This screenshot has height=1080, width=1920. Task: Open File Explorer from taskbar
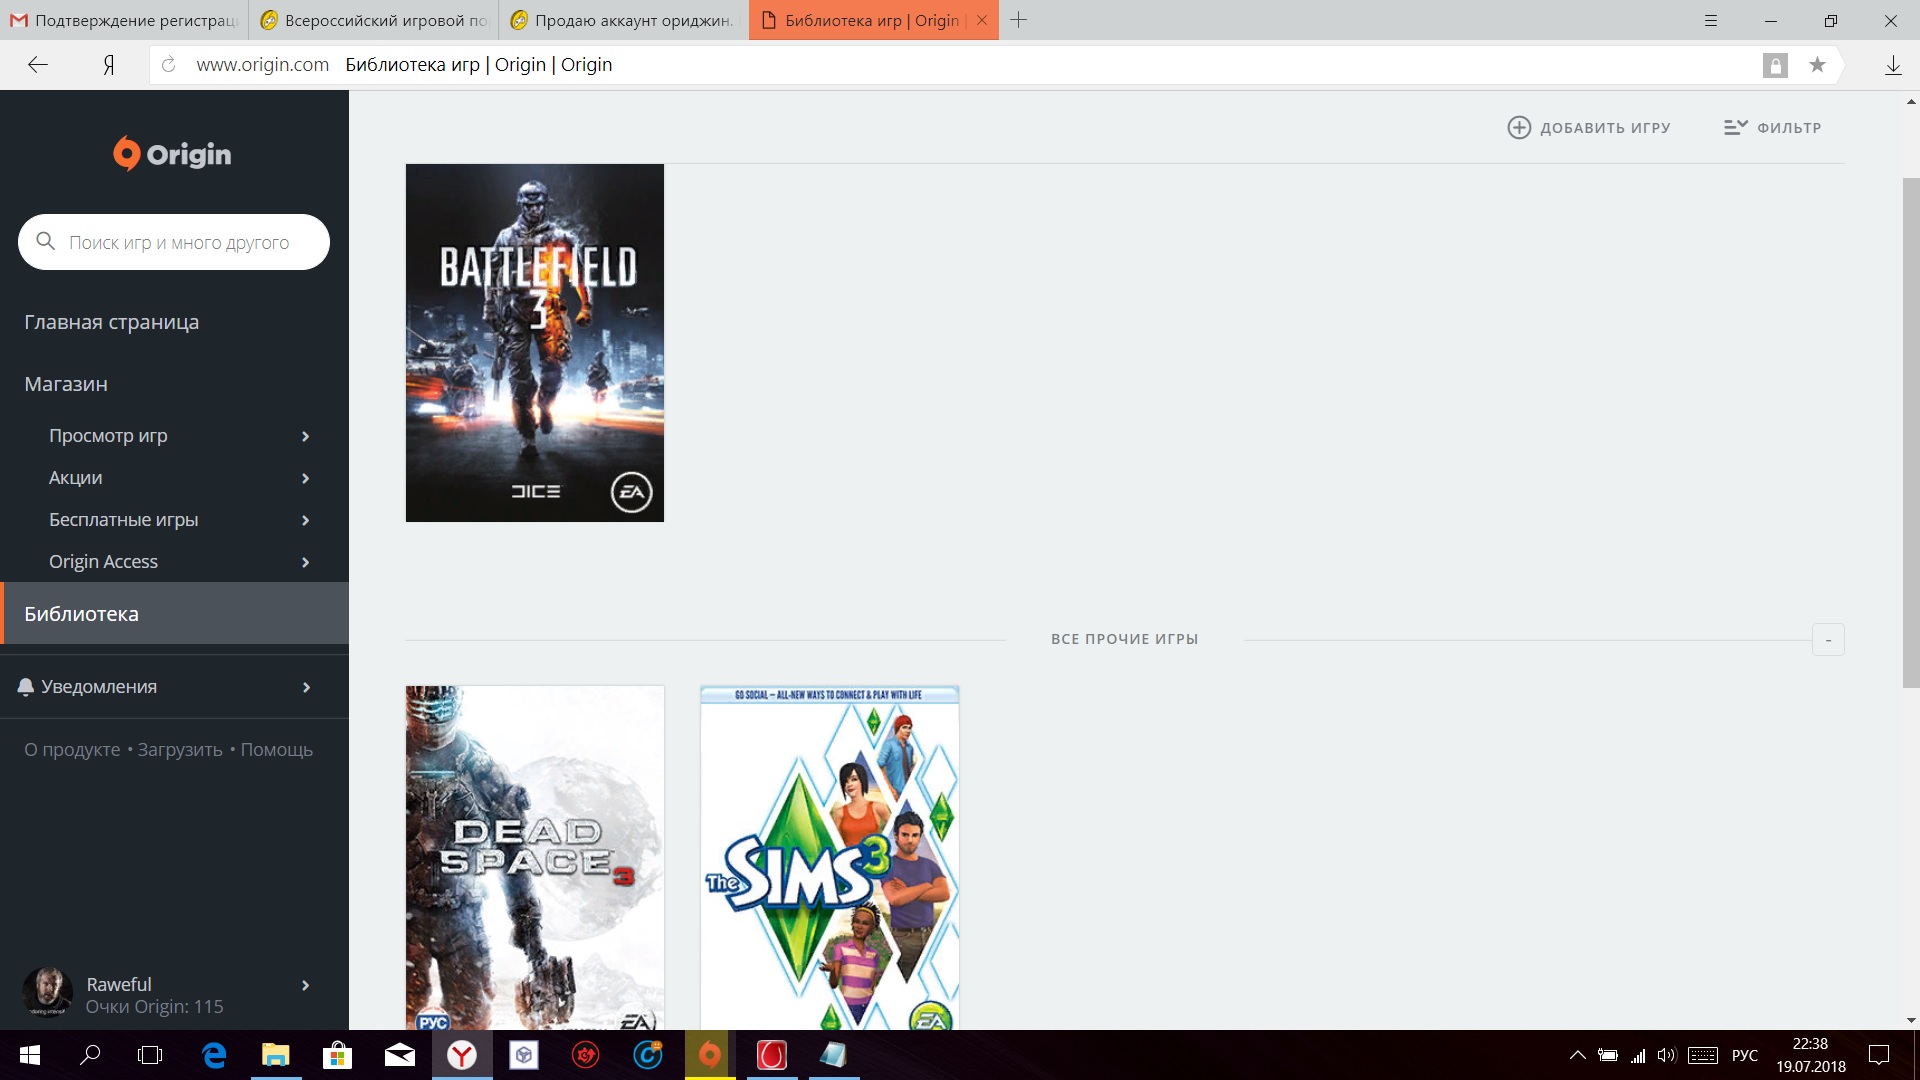(x=276, y=1055)
